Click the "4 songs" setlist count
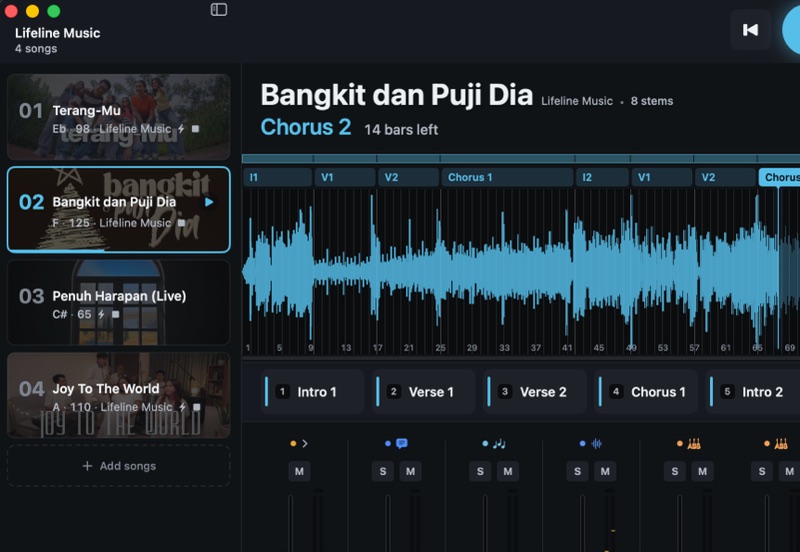800x552 pixels. click(x=36, y=49)
